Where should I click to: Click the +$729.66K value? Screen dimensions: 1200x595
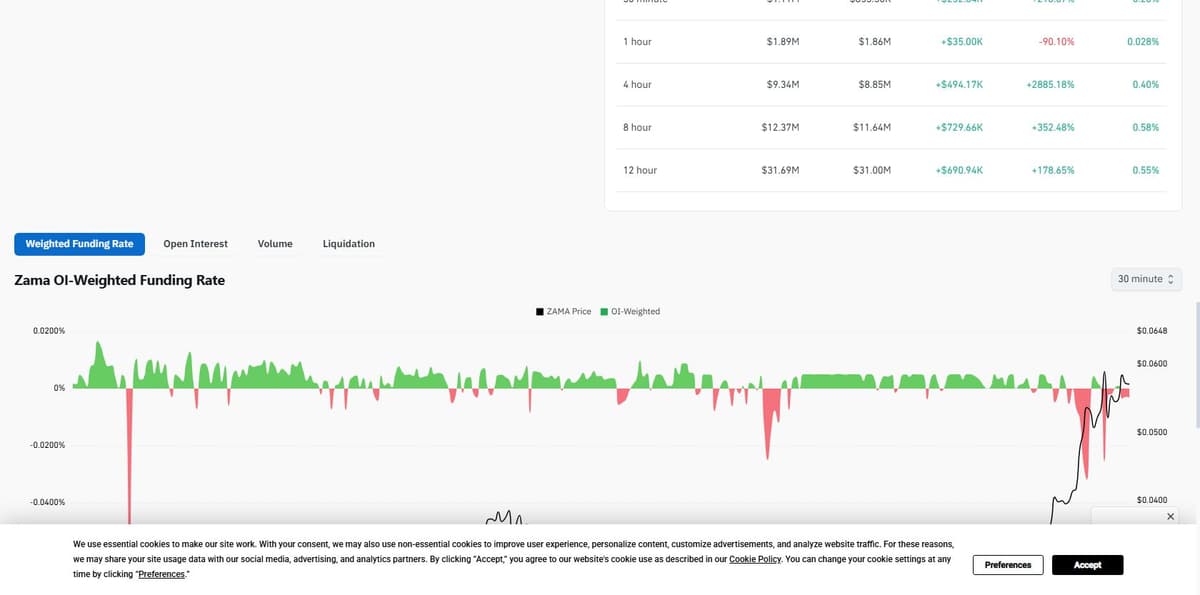click(x=959, y=128)
